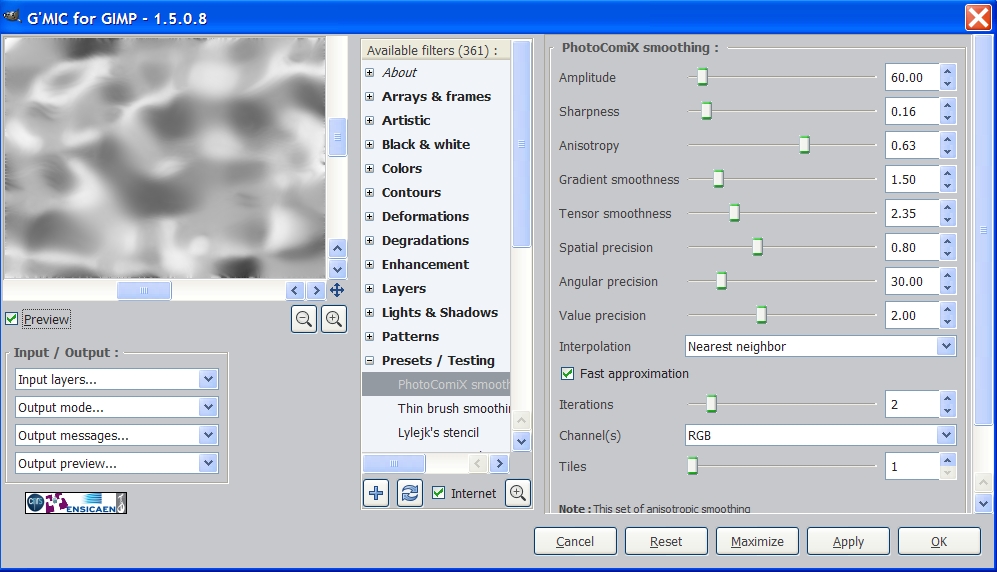Click the Value precision slider handle

point(761,315)
